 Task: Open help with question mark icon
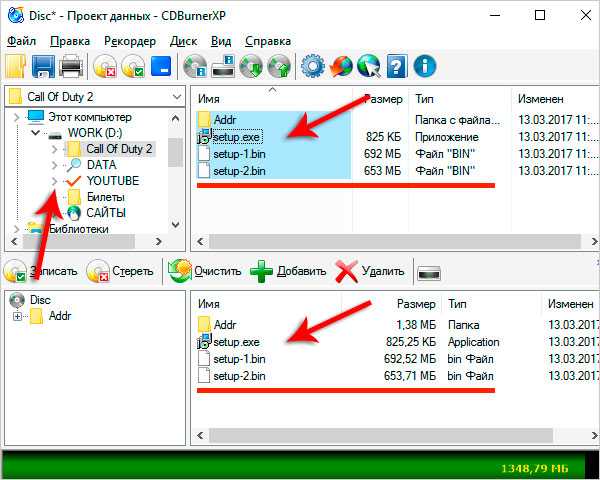point(397,66)
